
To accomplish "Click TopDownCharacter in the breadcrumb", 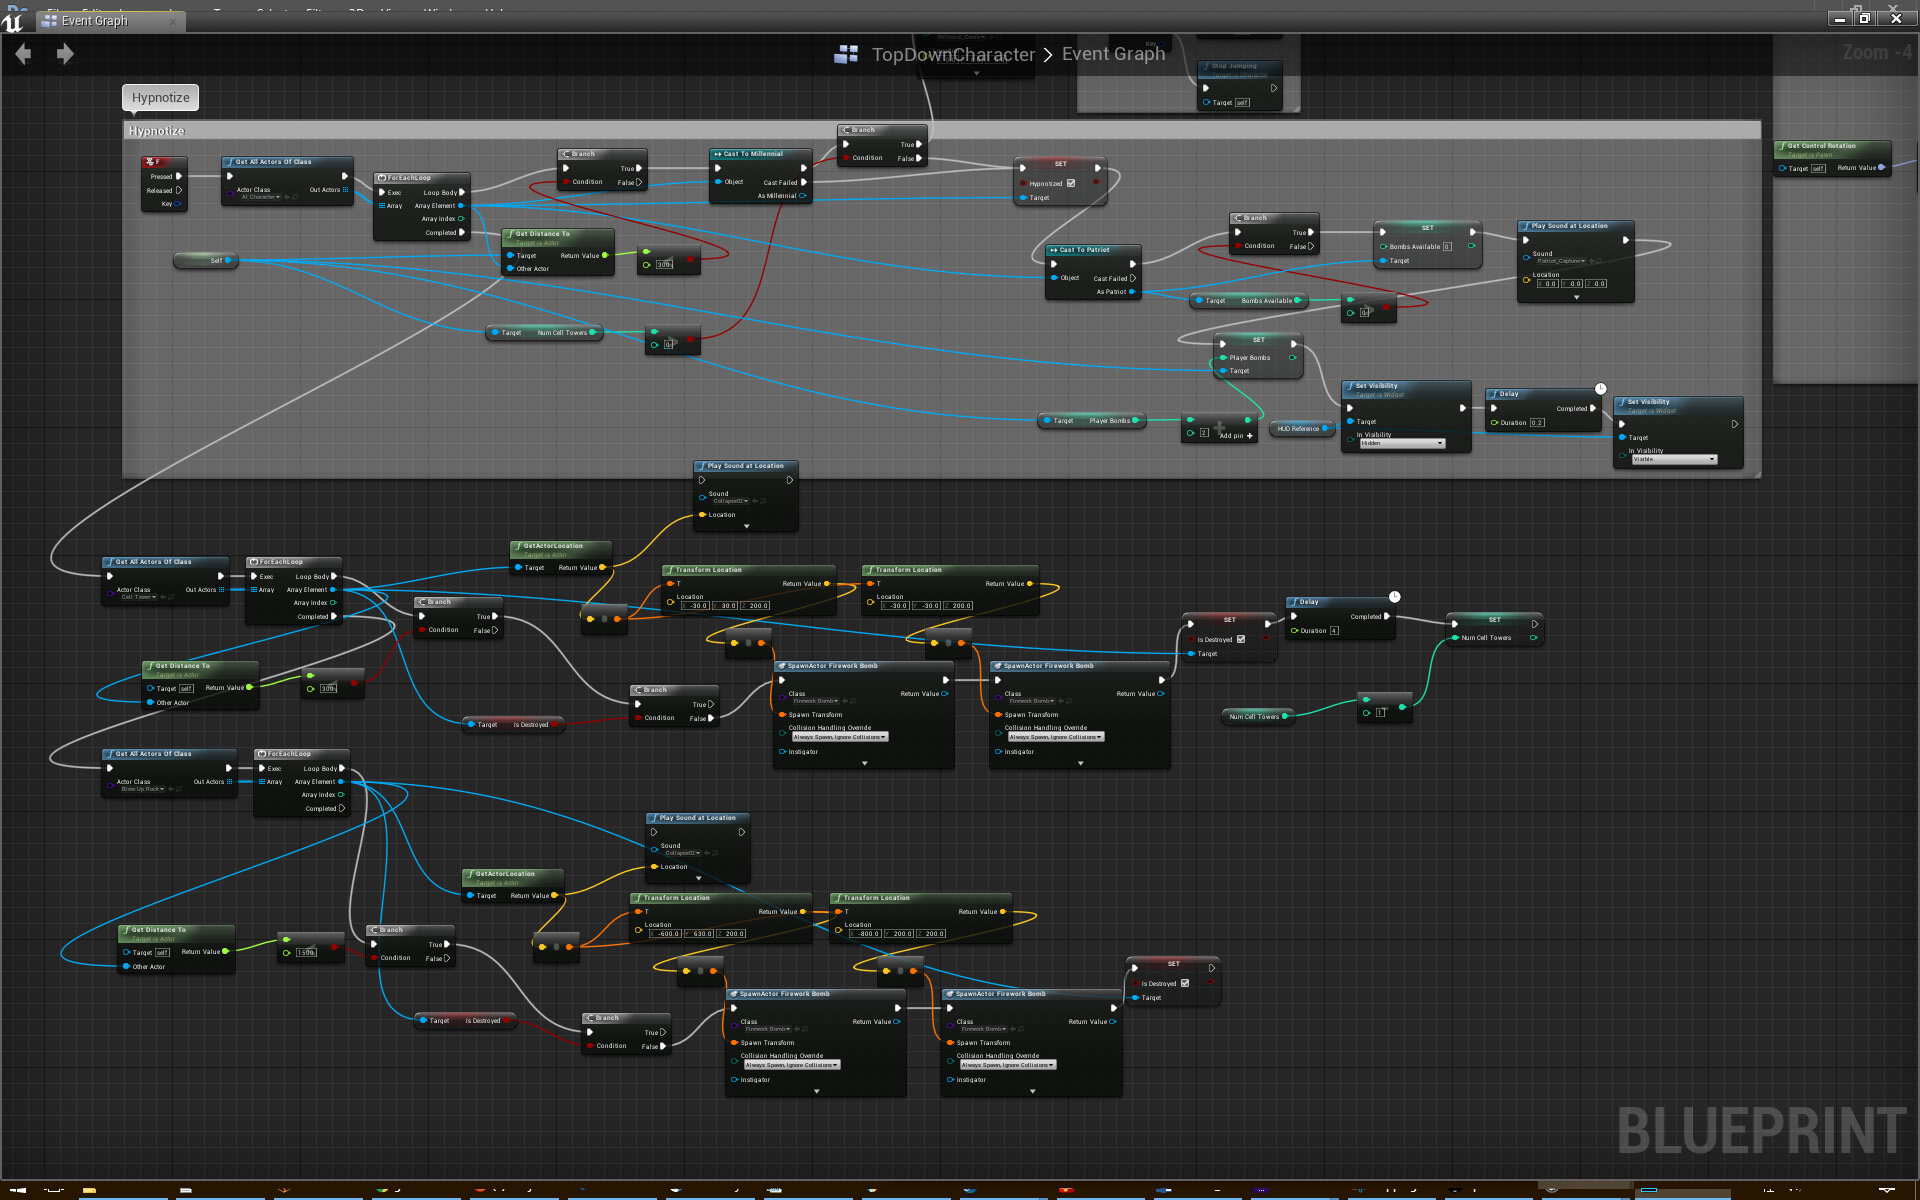I will coord(952,55).
